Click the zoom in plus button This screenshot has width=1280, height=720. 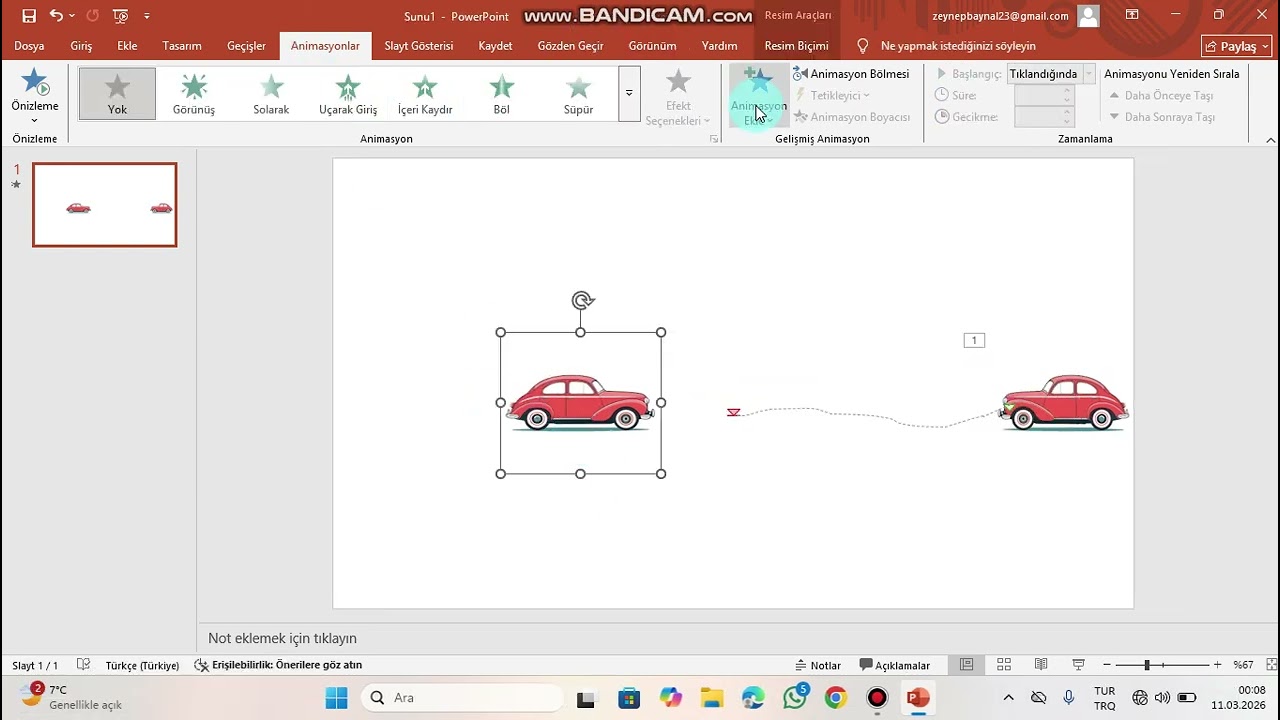coord(1217,665)
